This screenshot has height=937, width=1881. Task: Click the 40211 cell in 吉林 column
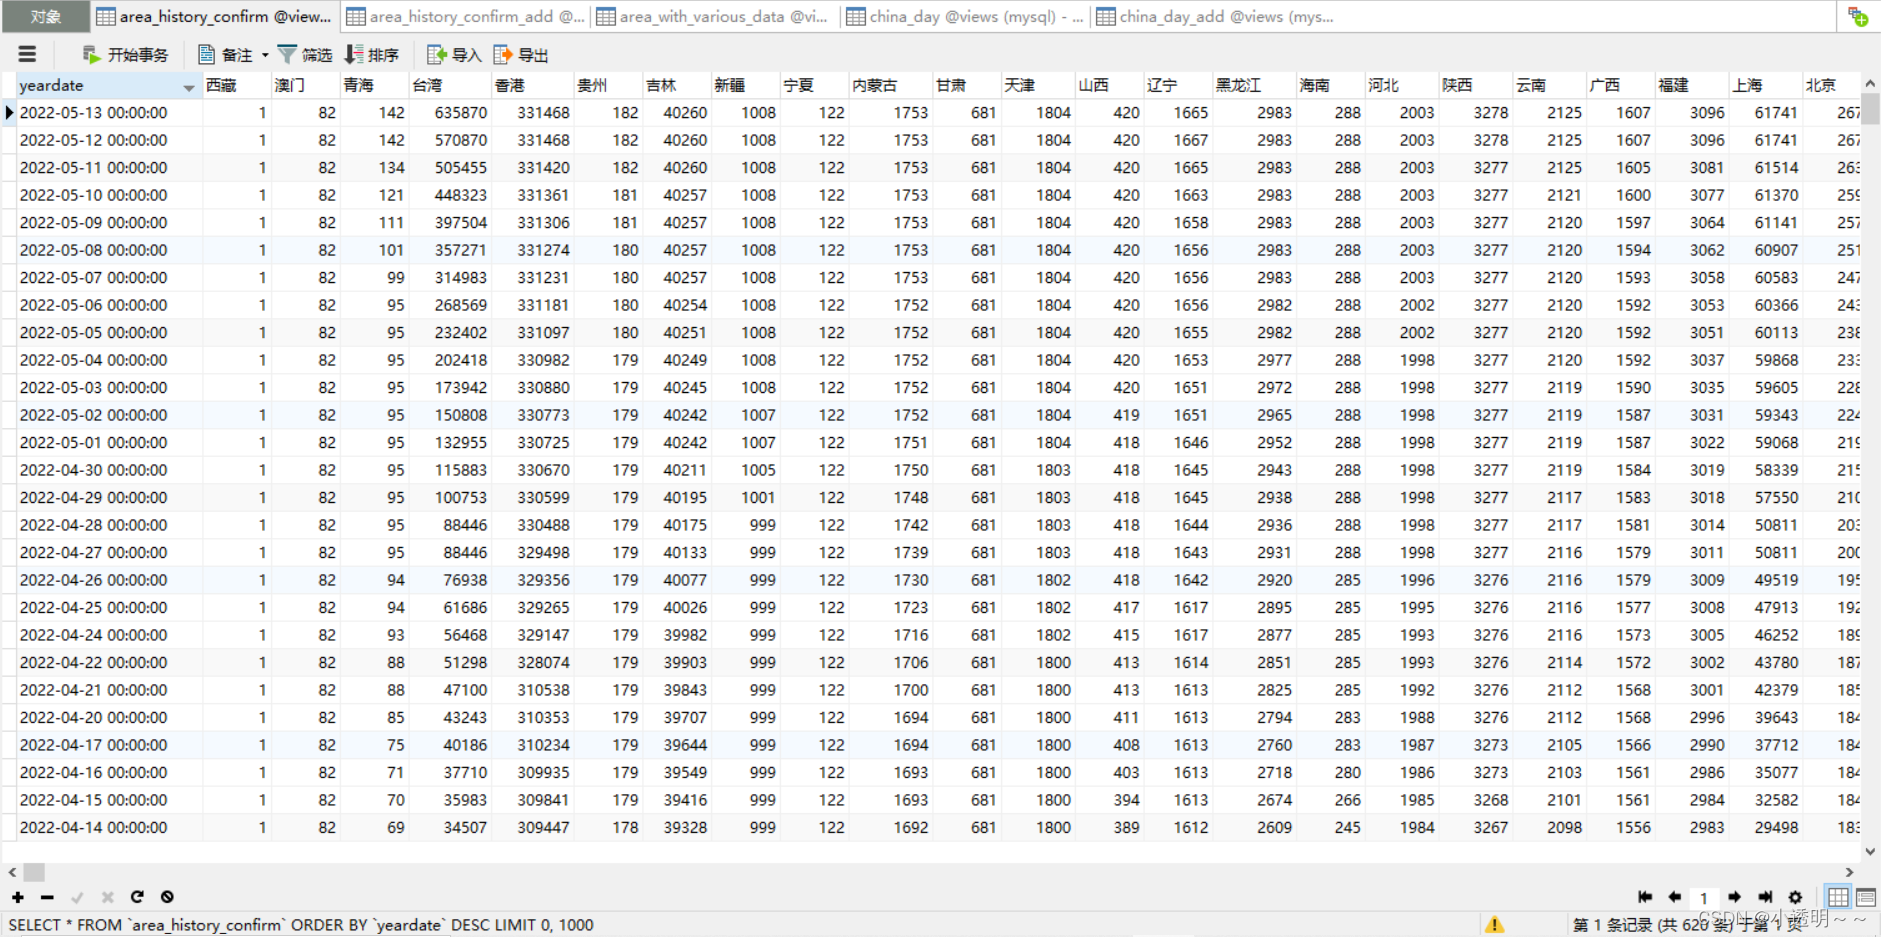pos(677,470)
